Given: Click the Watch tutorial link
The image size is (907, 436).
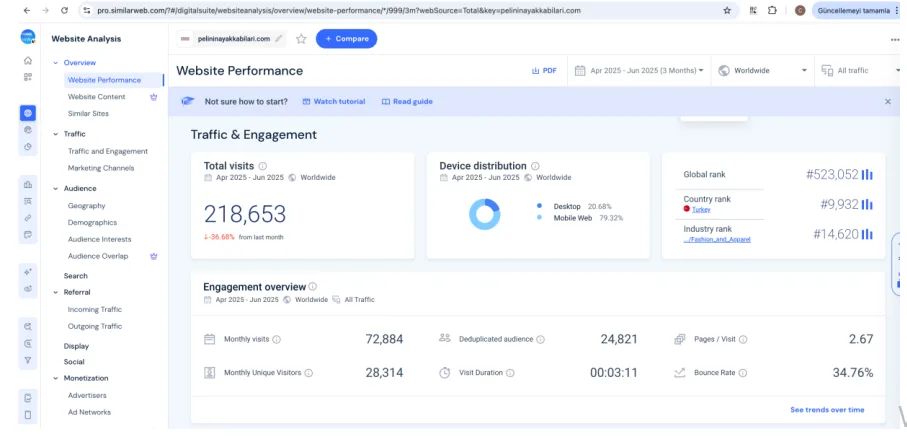Looking at the screenshot, I should tap(334, 101).
